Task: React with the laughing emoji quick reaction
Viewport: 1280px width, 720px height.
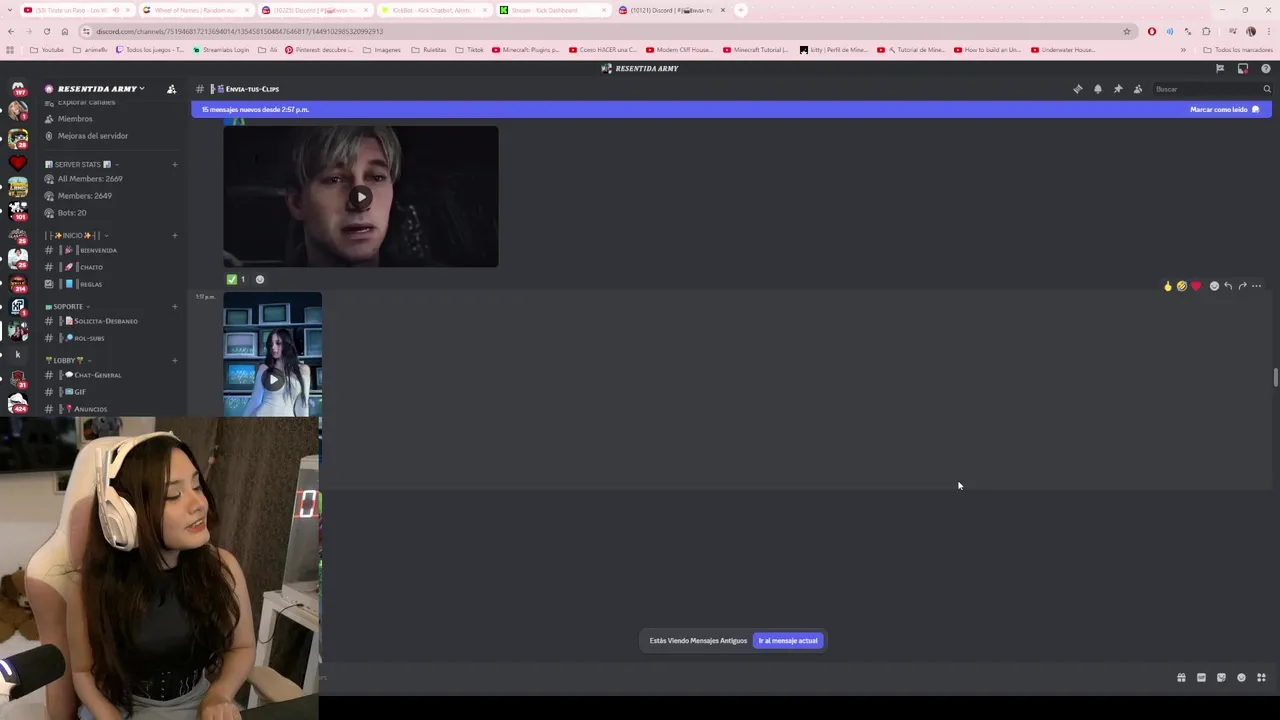Action: click(1182, 286)
